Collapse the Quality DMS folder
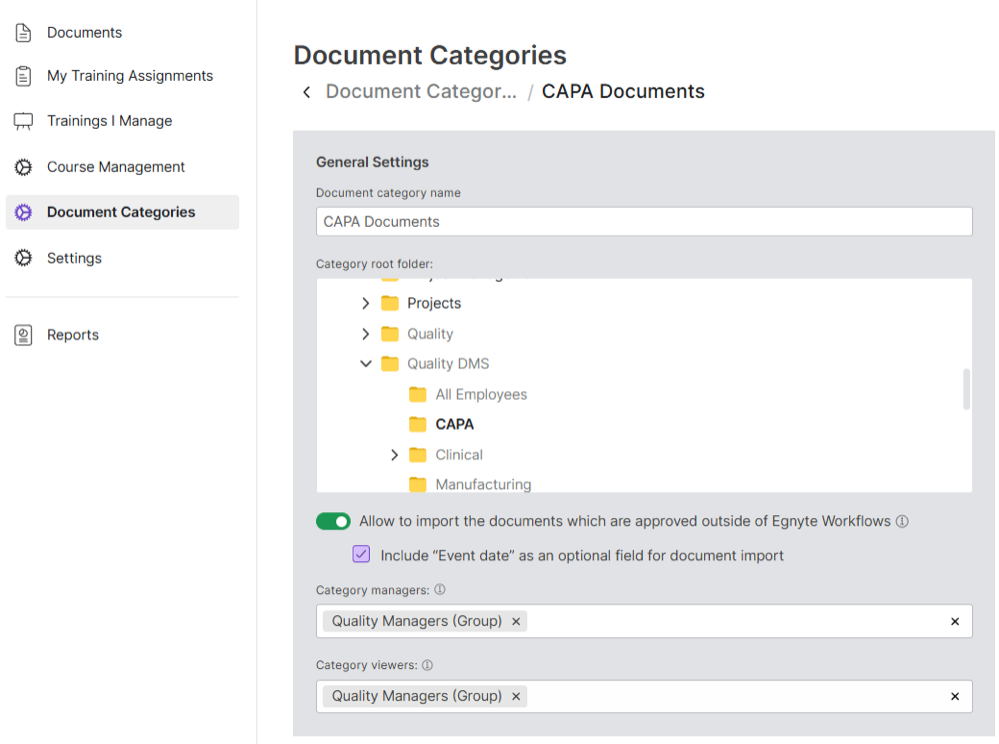 (x=366, y=363)
